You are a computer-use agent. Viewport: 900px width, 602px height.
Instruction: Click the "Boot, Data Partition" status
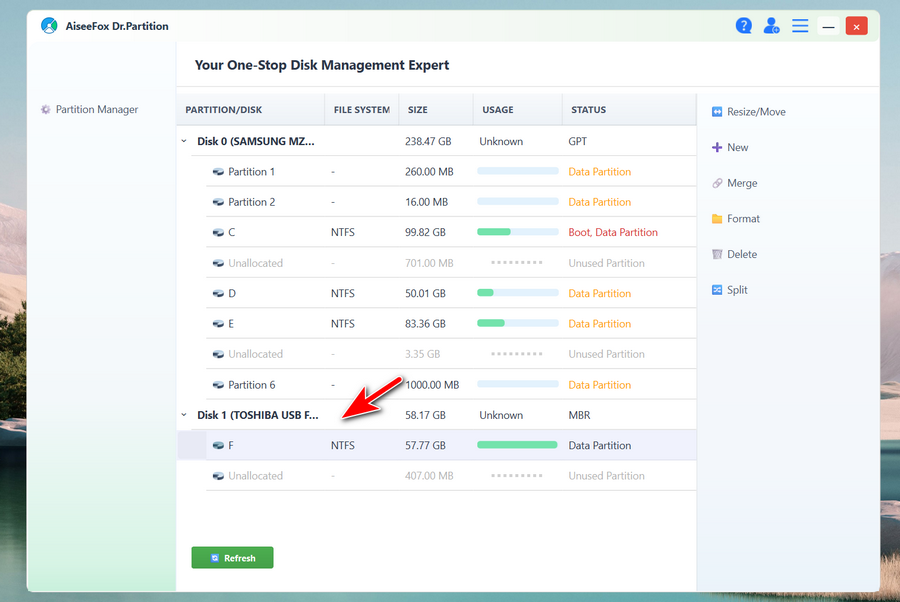tap(613, 232)
